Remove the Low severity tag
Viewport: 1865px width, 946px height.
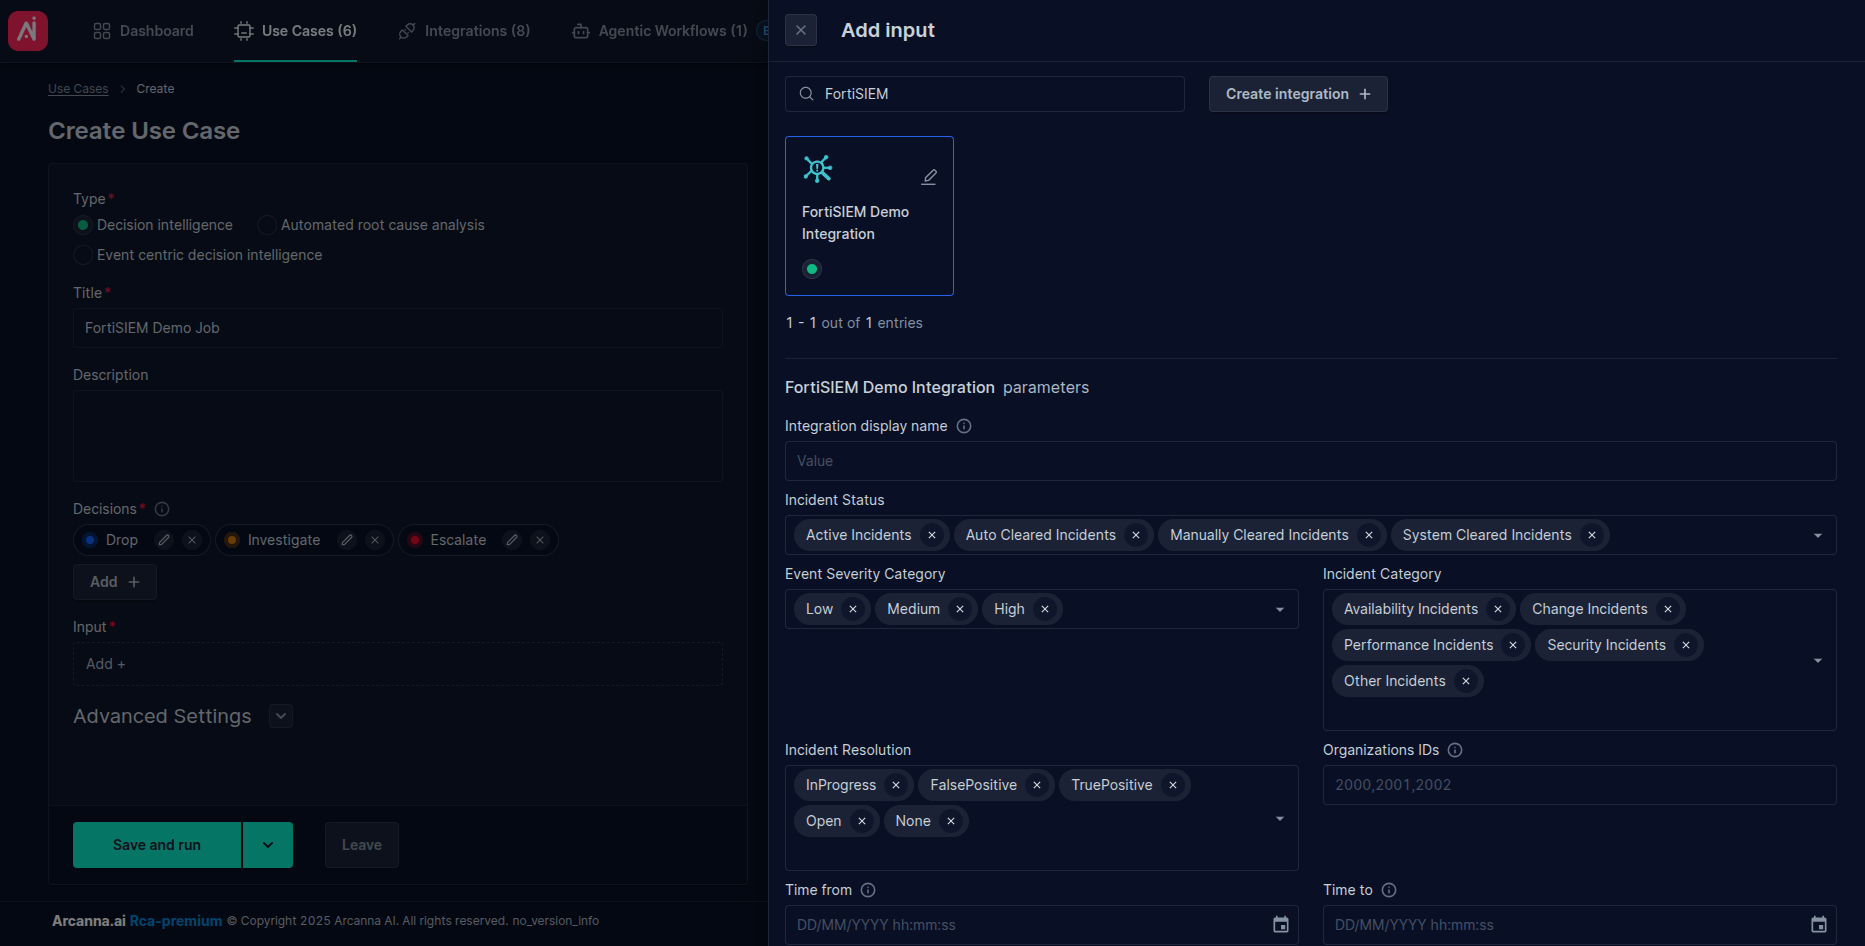pos(853,609)
